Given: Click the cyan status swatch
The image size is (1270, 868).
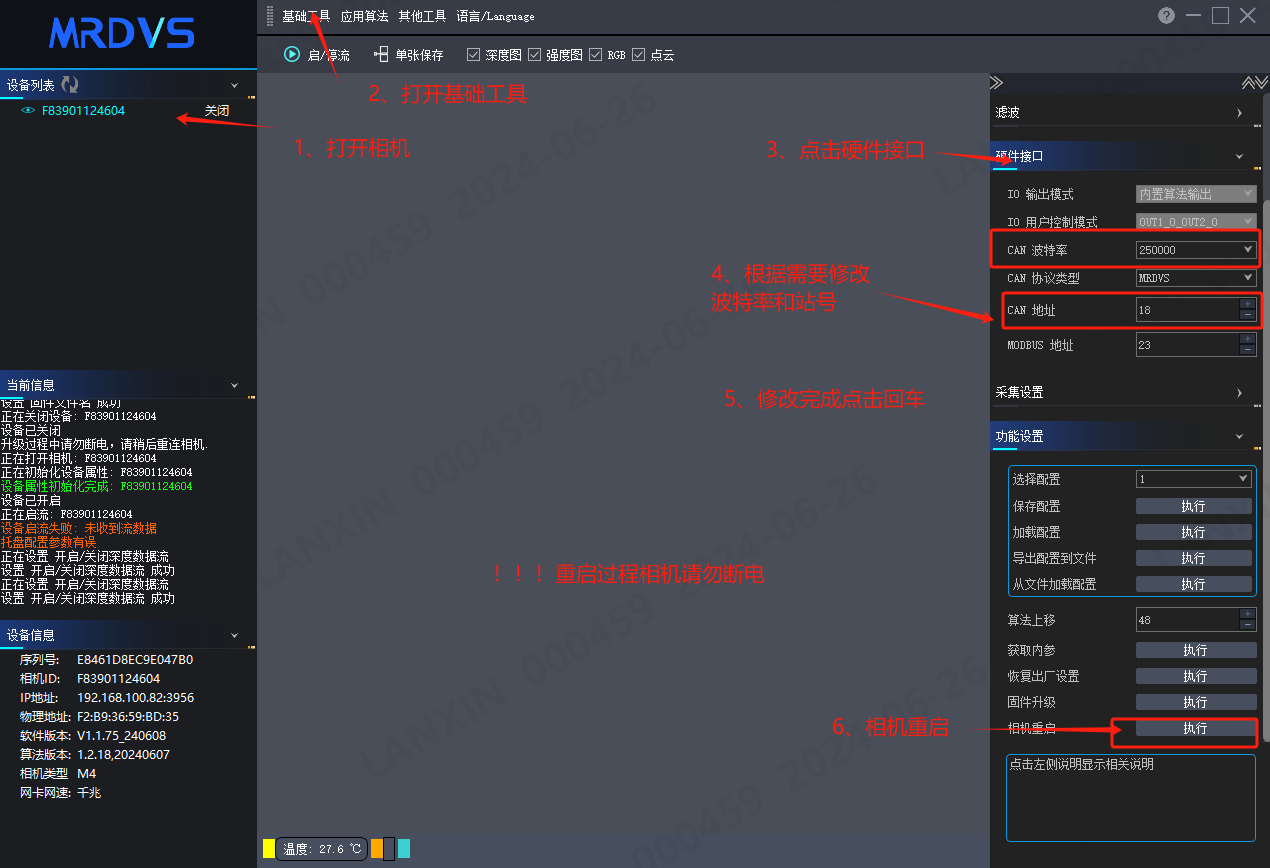Looking at the screenshot, I should [403, 849].
